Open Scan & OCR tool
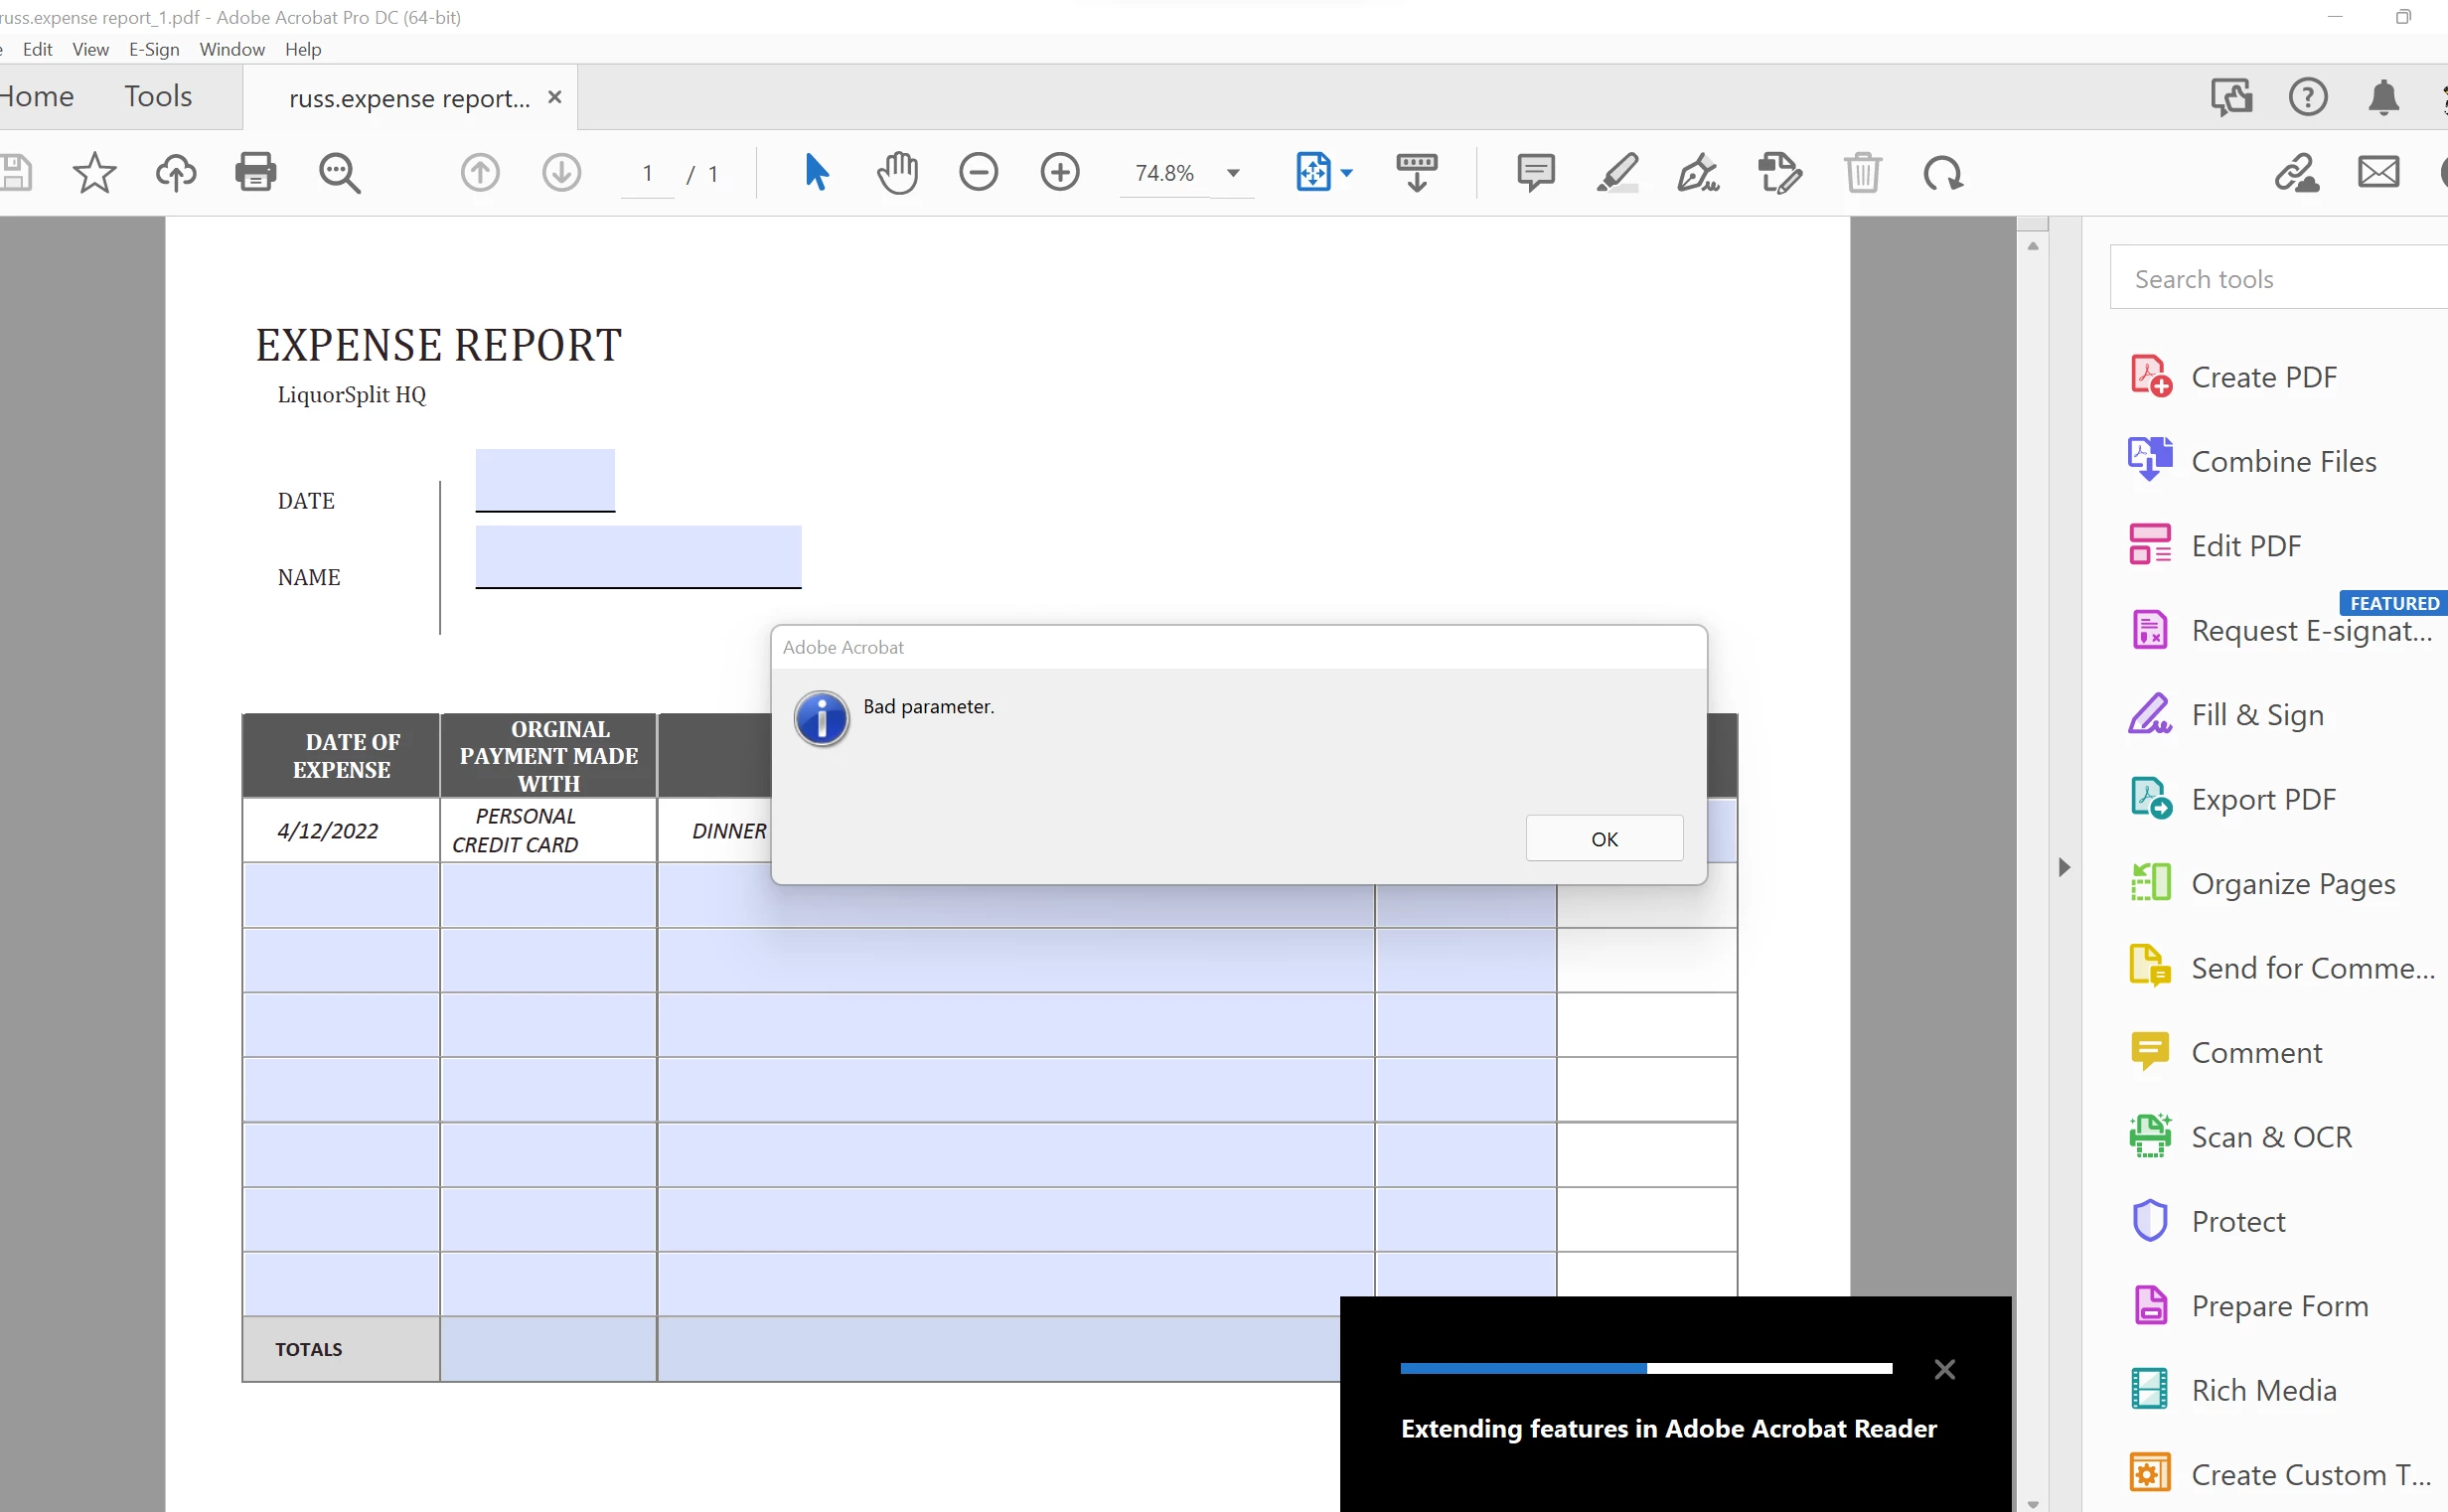This screenshot has width=2448, height=1512. pos(2270,1137)
